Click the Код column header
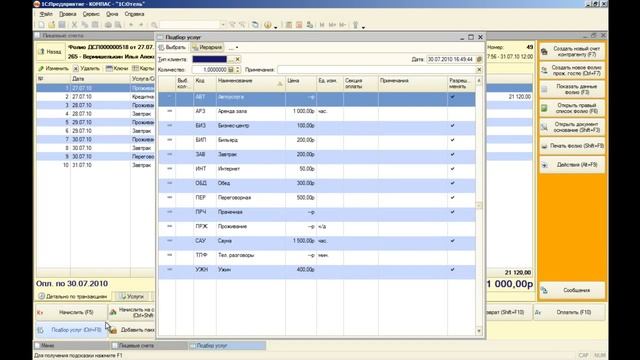640x360 pixels. [205, 83]
